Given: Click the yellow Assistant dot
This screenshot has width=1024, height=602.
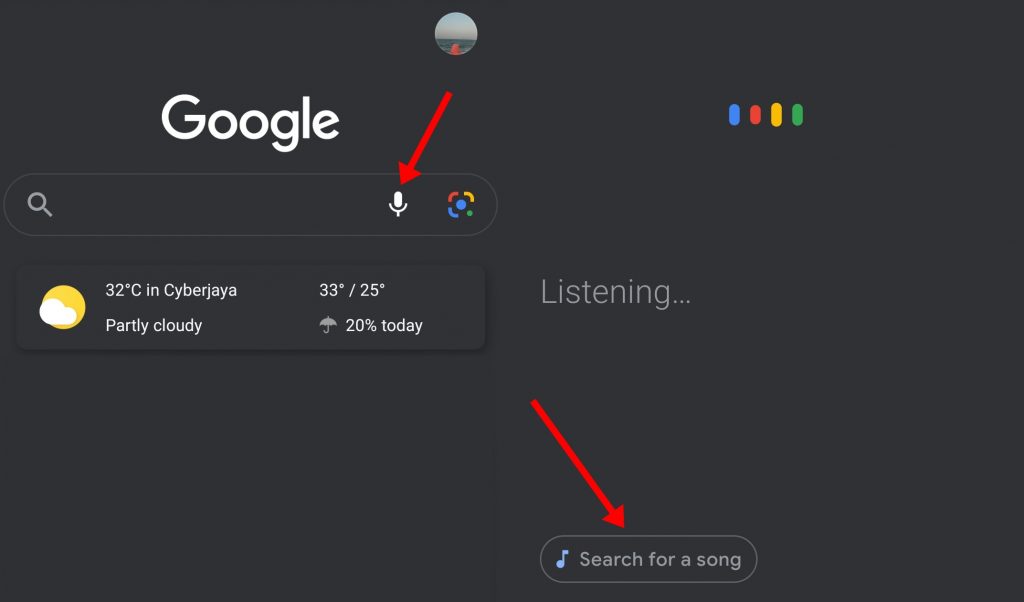Looking at the screenshot, I should point(777,115).
